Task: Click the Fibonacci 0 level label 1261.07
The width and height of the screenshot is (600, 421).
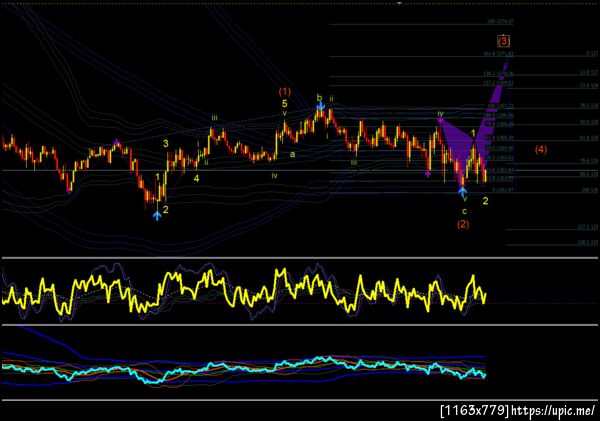Action: click(502, 189)
